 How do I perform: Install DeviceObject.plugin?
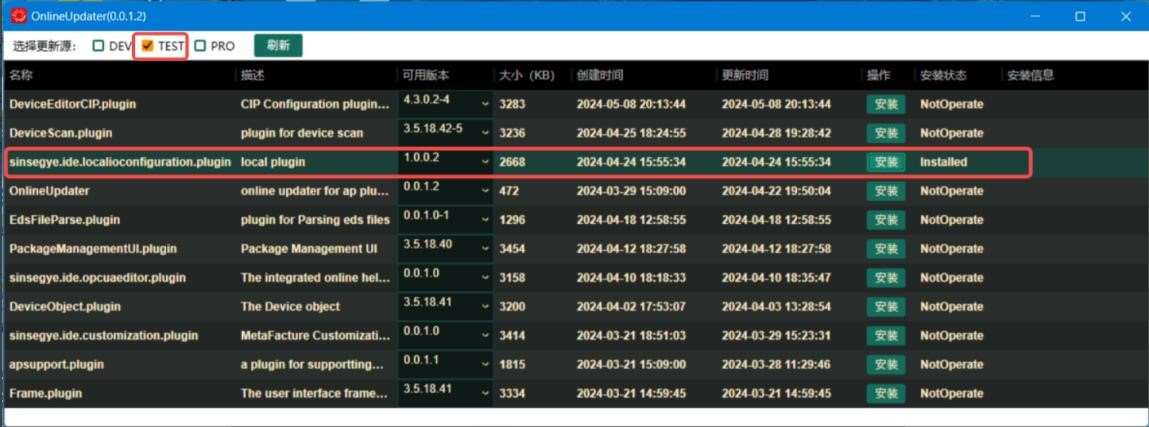pyautogui.click(x=885, y=307)
